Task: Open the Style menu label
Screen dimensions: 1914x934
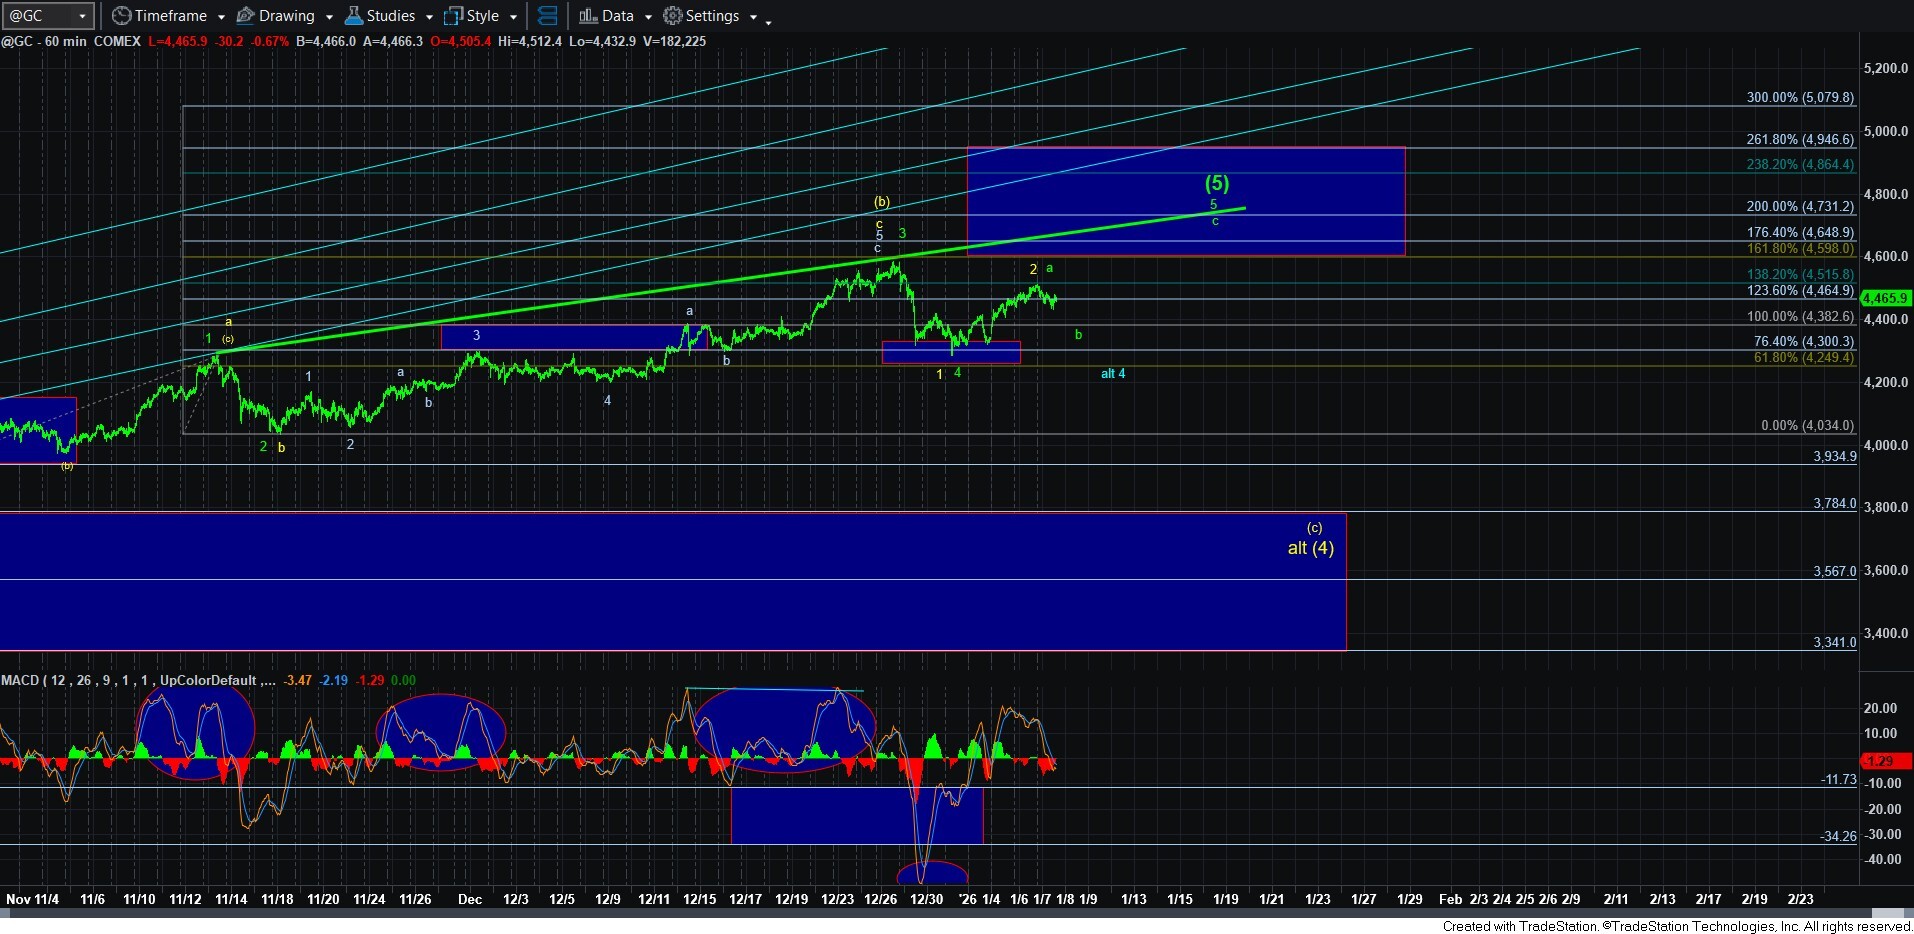Action: click(x=482, y=16)
